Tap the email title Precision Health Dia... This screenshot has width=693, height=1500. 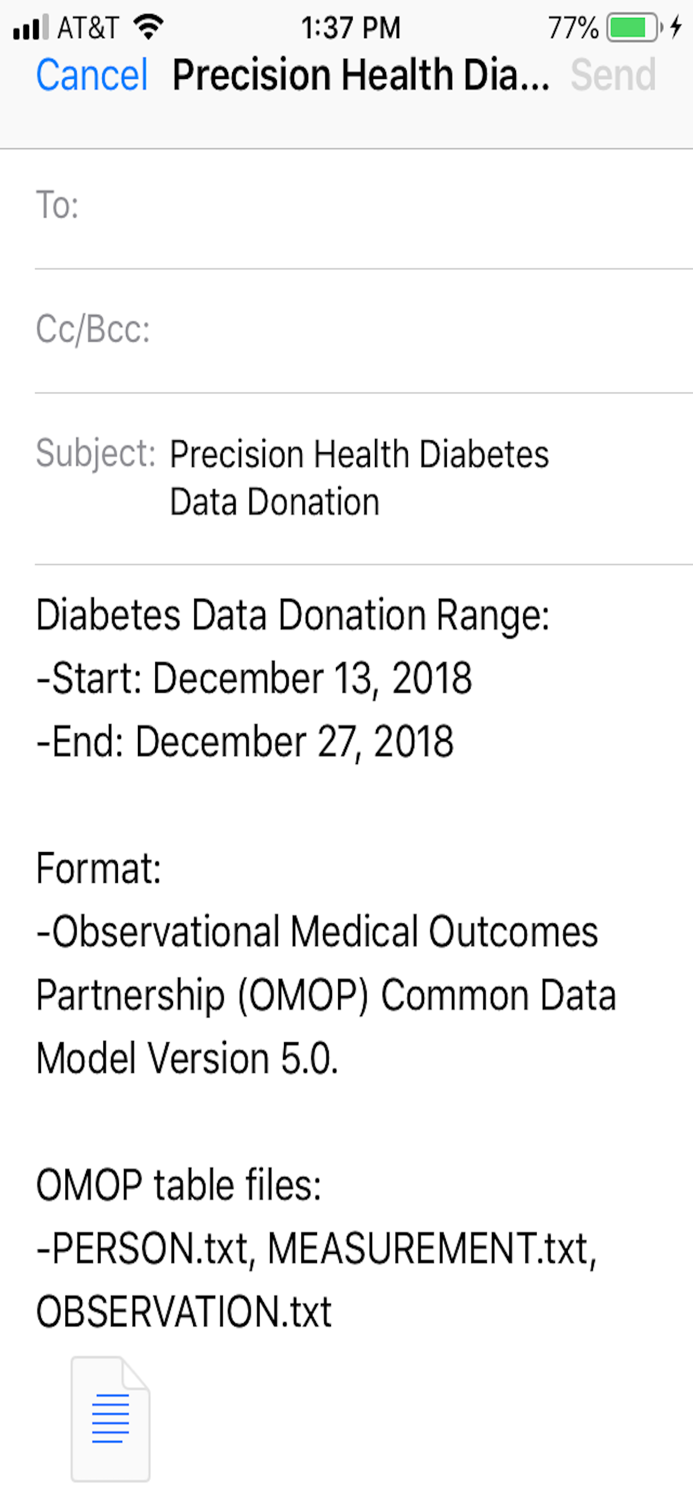pyautogui.click(x=360, y=75)
